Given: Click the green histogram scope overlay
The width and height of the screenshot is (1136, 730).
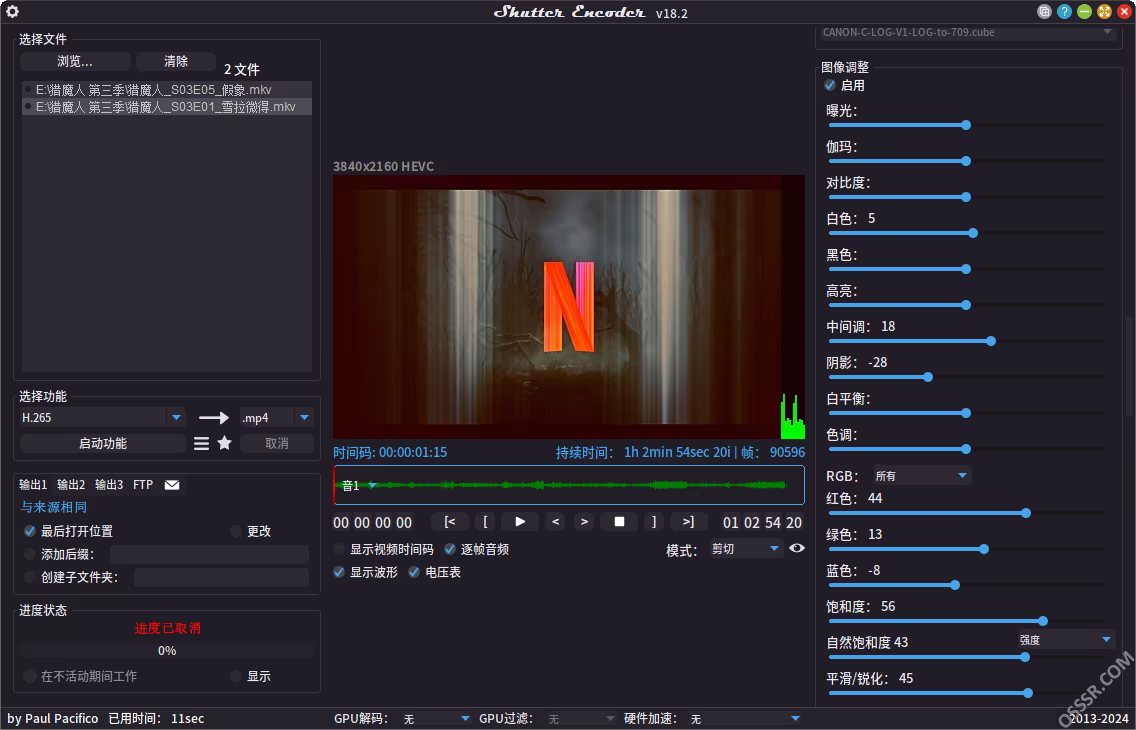Looking at the screenshot, I should tap(793, 416).
